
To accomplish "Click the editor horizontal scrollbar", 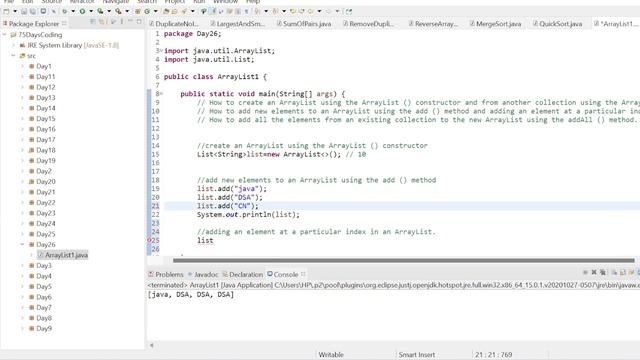I will click(x=404, y=260).
